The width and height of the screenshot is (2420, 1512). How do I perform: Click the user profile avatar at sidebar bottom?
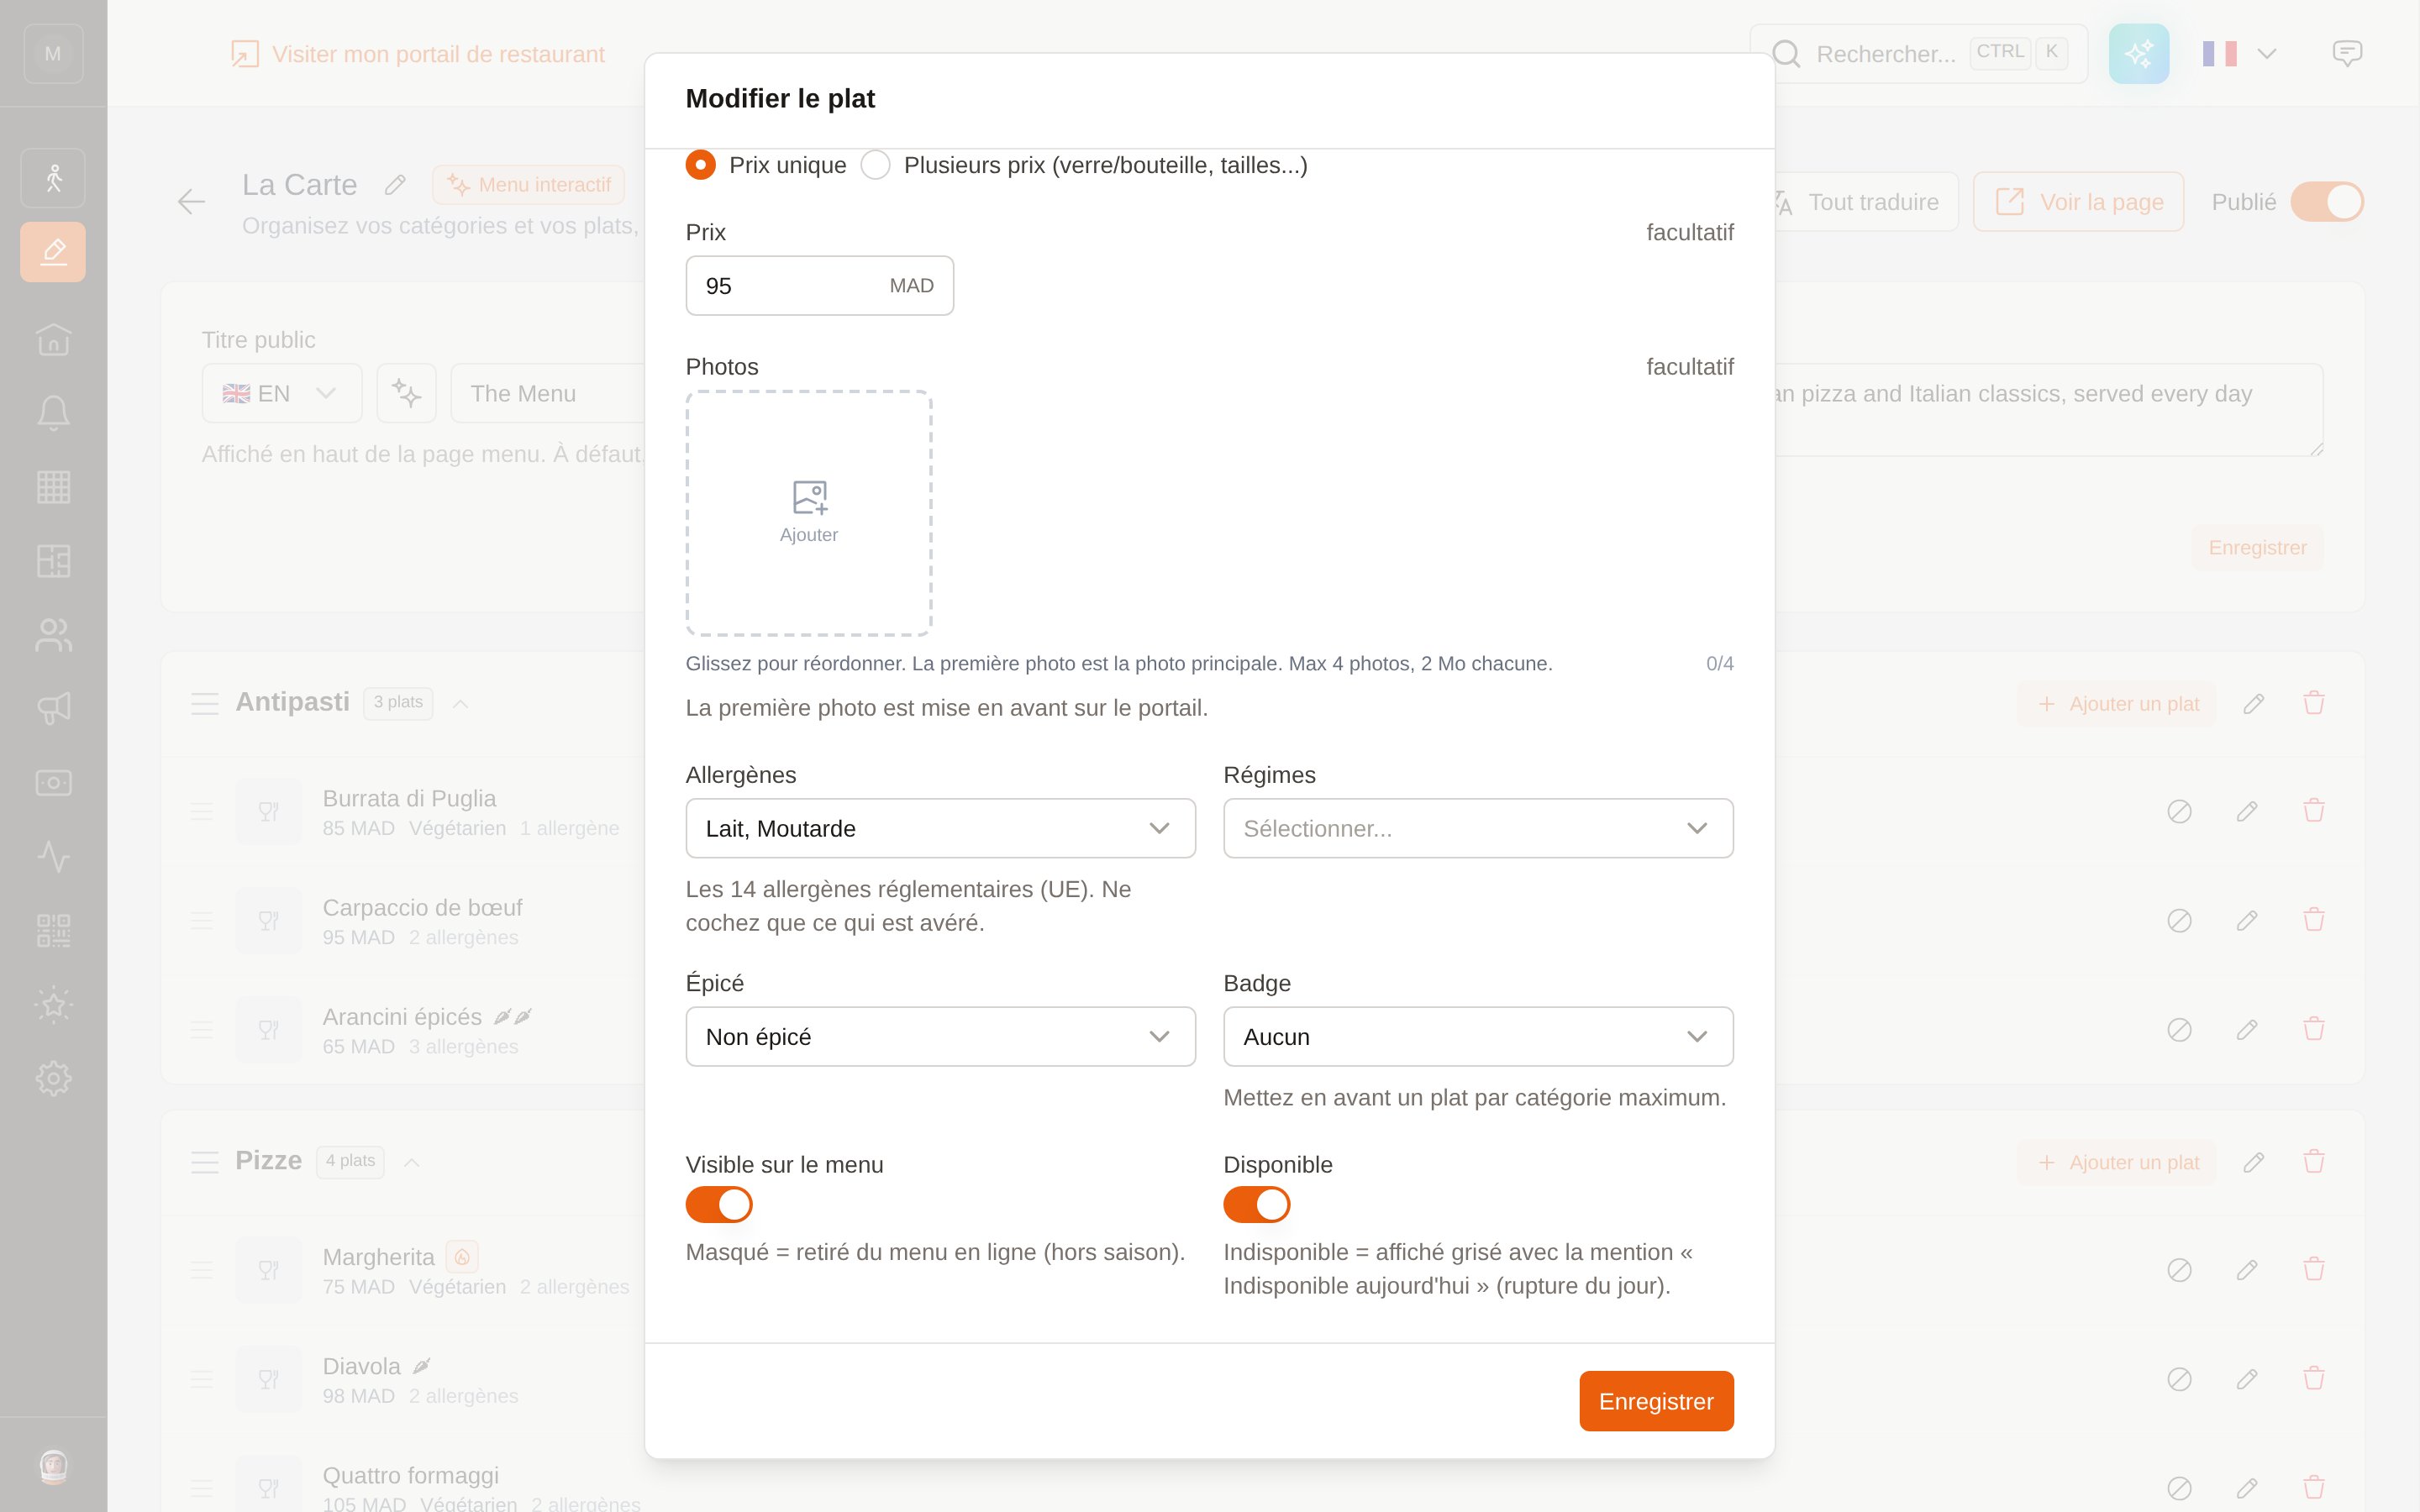coord(53,1466)
